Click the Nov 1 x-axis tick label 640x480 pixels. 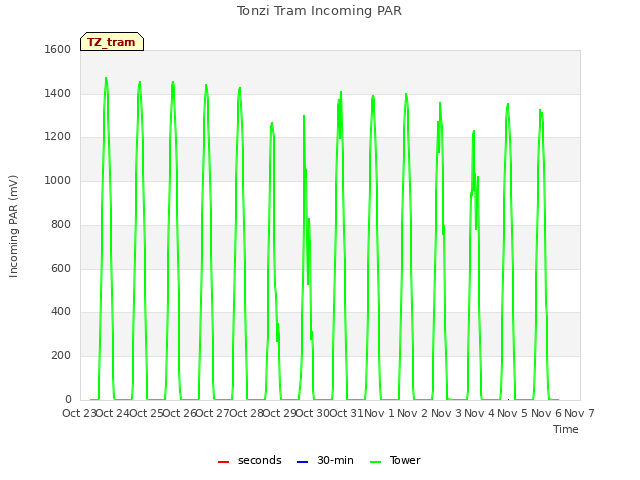pyautogui.click(x=379, y=413)
